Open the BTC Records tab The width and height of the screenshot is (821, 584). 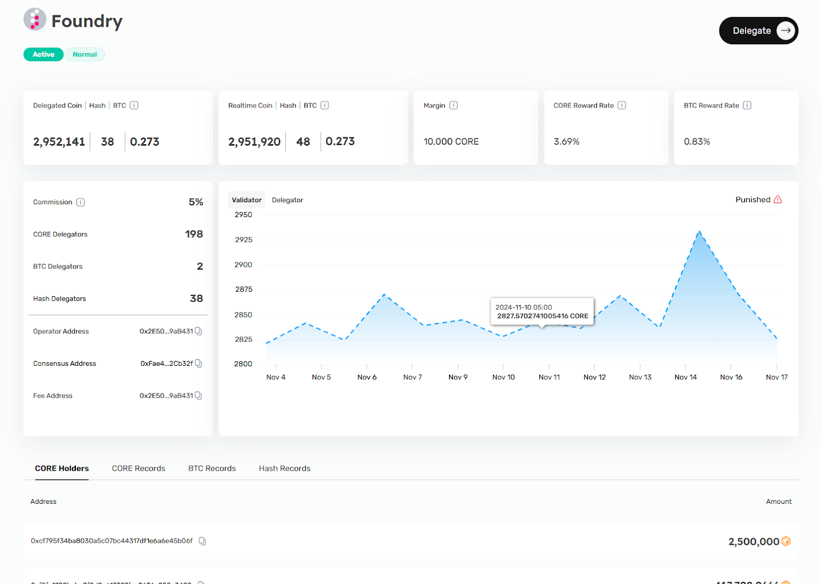212,468
